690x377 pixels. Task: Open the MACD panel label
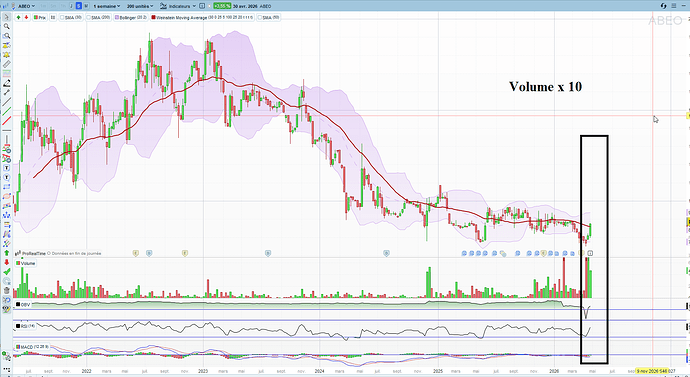coord(34,347)
